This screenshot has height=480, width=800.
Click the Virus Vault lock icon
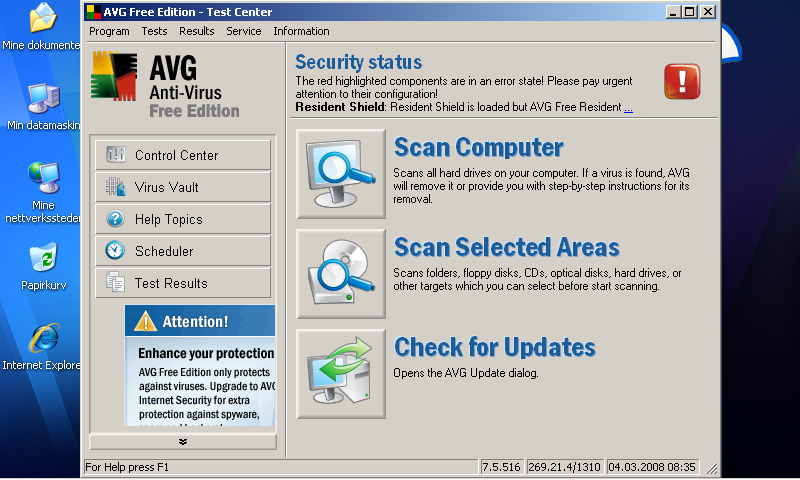116,187
